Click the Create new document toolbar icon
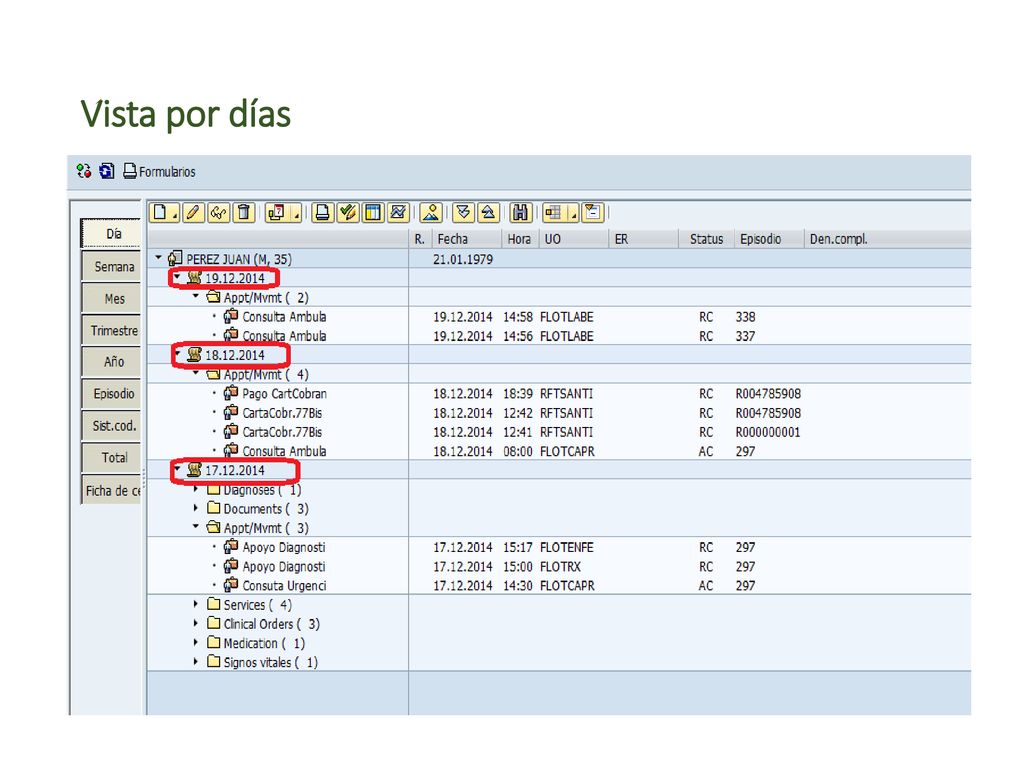1024x768 pixels. coord(160,212)
